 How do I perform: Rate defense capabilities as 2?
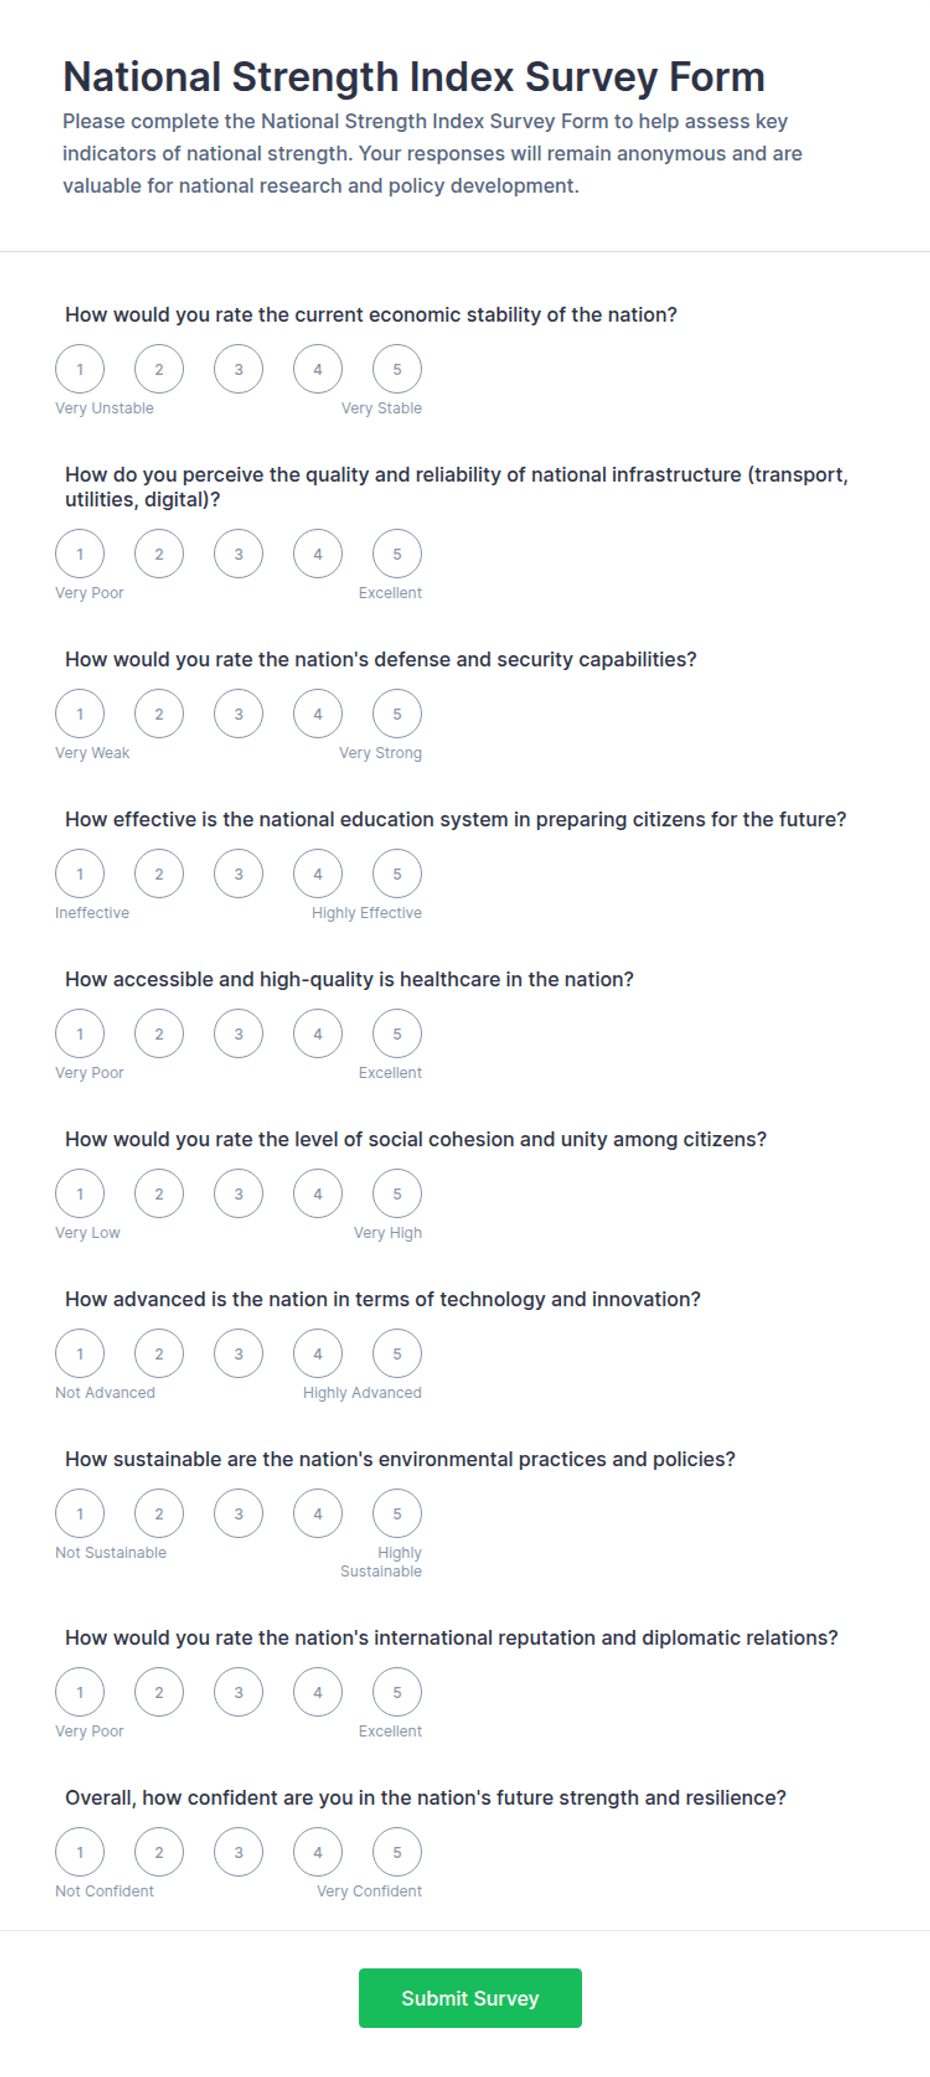(159, 714)
